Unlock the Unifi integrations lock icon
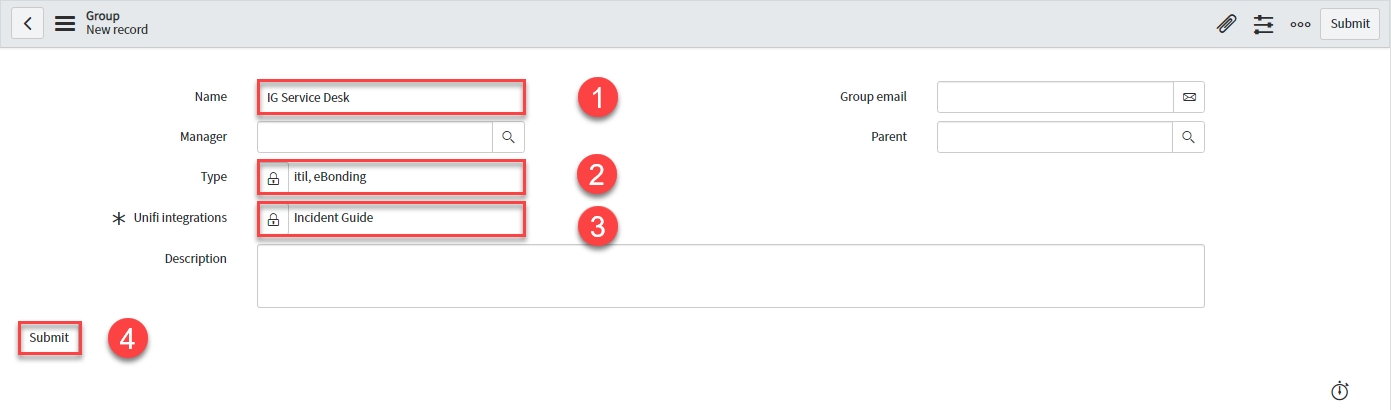 click(x=273, y=218)
